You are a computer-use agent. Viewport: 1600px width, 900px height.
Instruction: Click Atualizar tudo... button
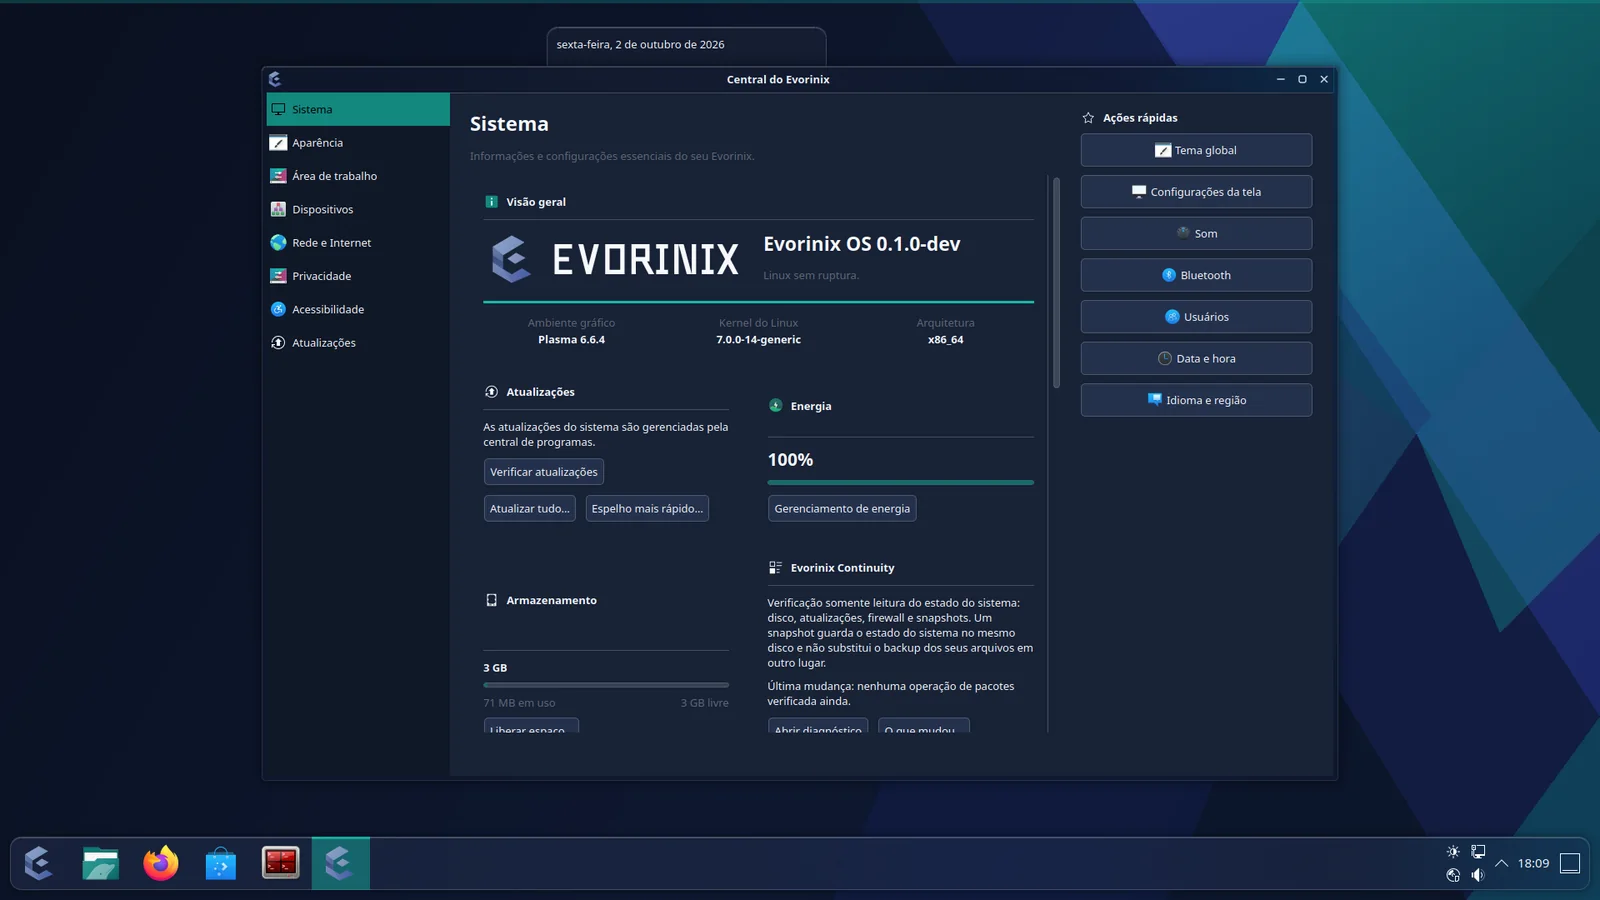point(530,508)
